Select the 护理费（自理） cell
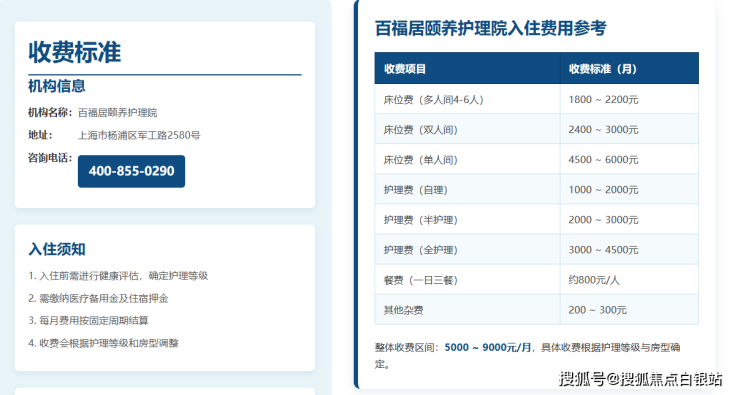This screenshot has width=740, height=395. pos(467,190)
